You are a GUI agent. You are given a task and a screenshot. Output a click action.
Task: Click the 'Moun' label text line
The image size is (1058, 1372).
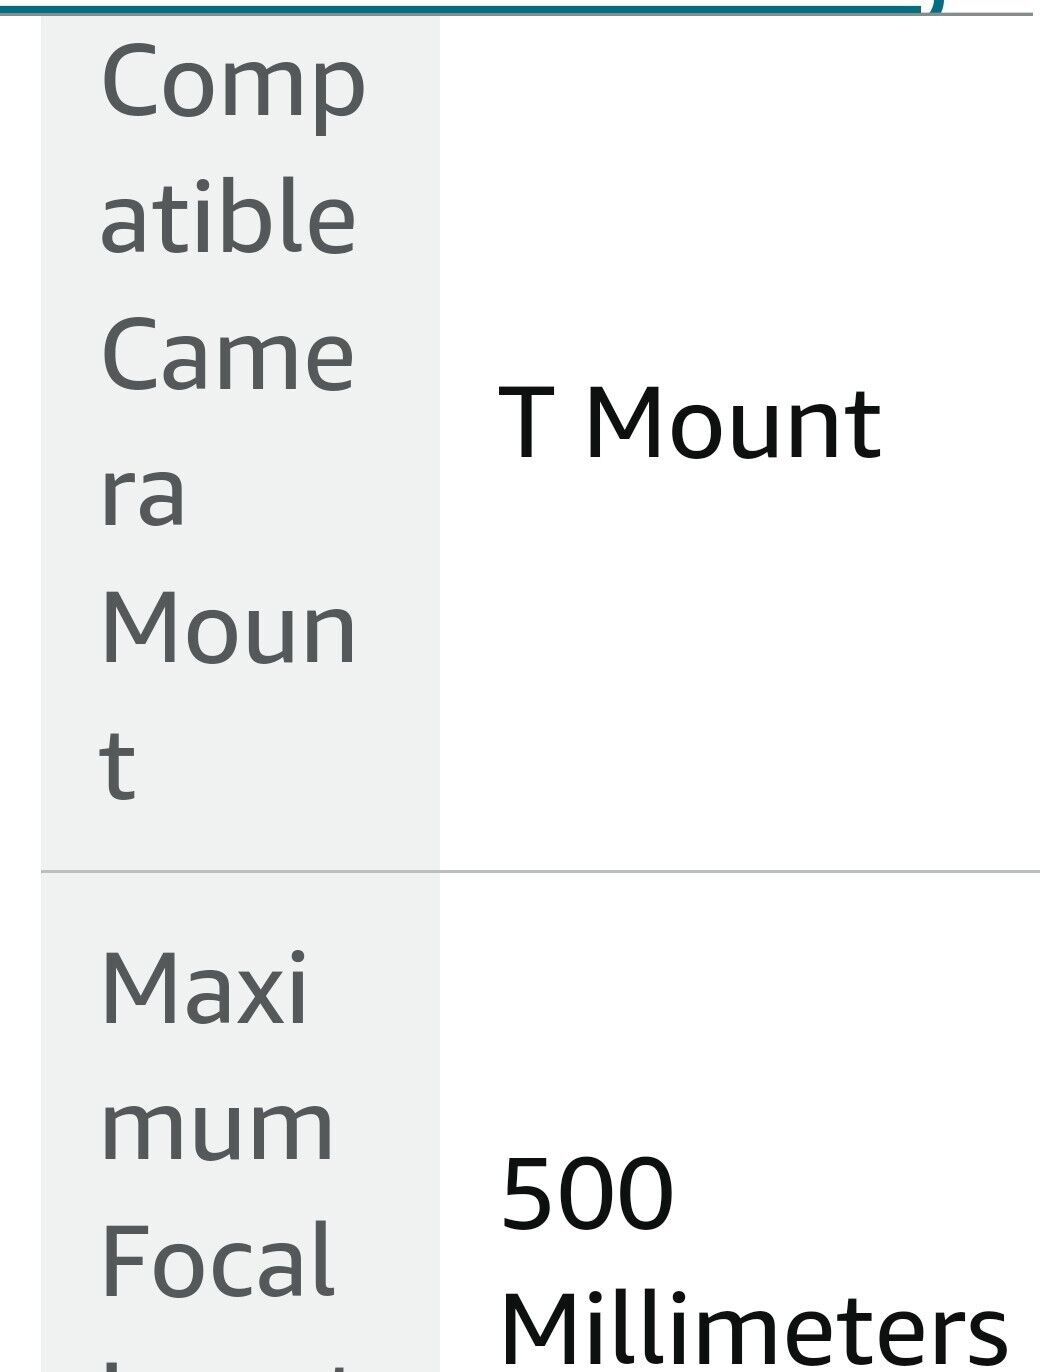coord(228,628)
